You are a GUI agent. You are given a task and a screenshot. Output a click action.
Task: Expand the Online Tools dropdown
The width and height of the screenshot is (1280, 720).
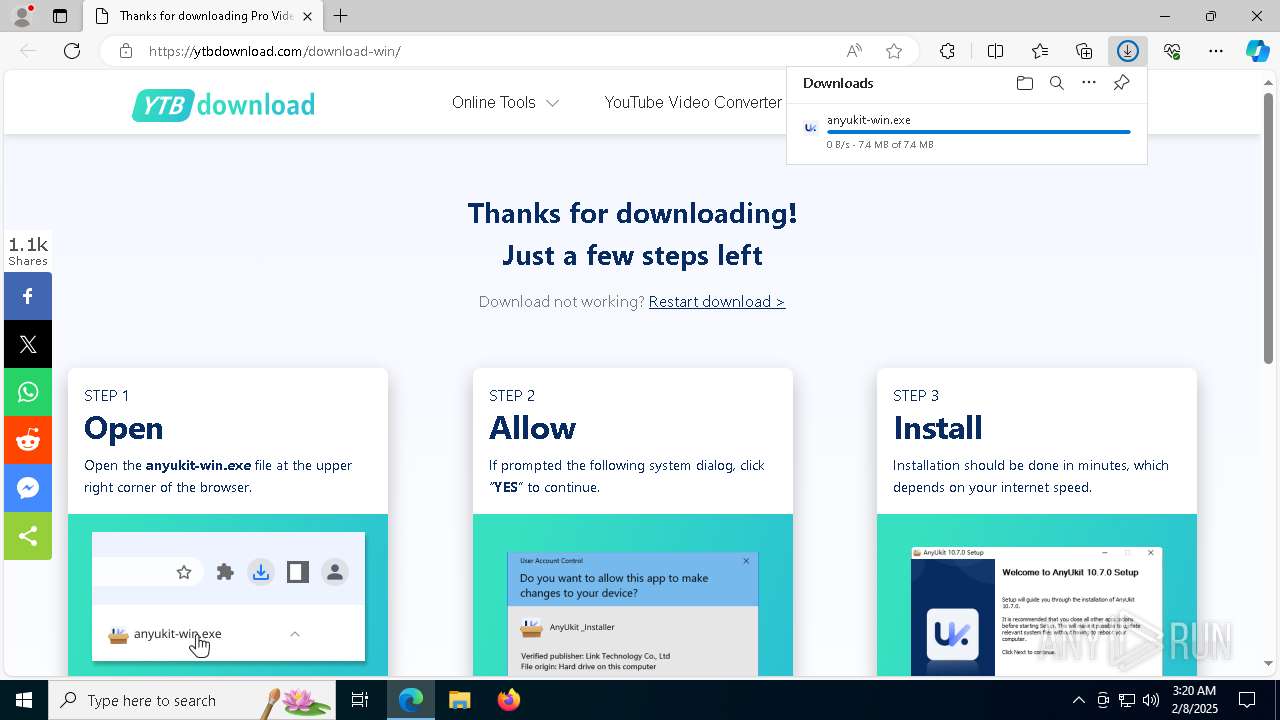[x=505, y=102]
